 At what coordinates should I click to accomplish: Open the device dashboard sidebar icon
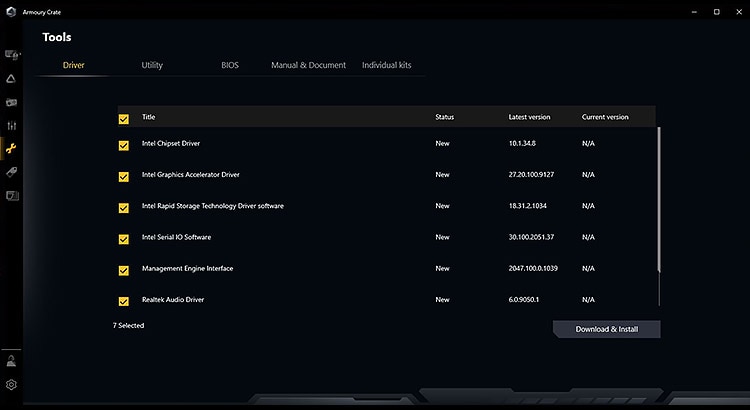tap(11, 55)
